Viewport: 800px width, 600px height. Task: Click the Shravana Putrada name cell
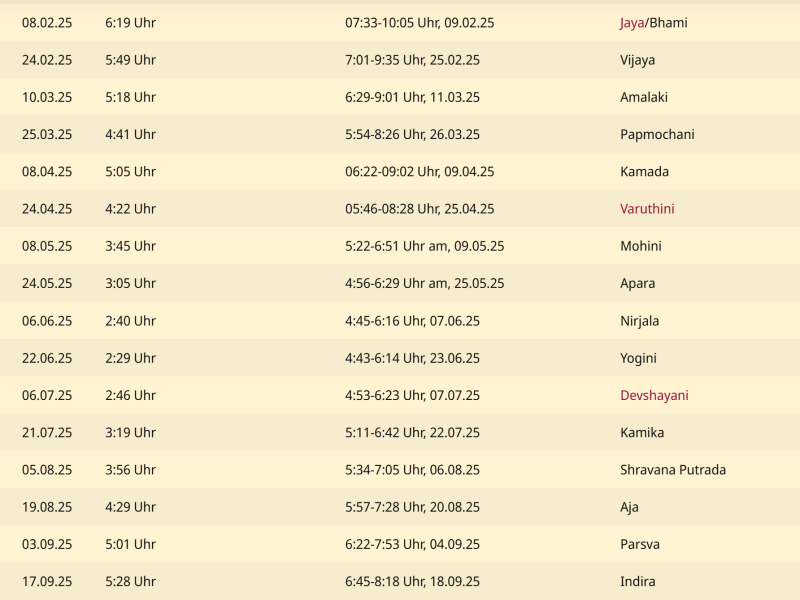pos(673,470)
